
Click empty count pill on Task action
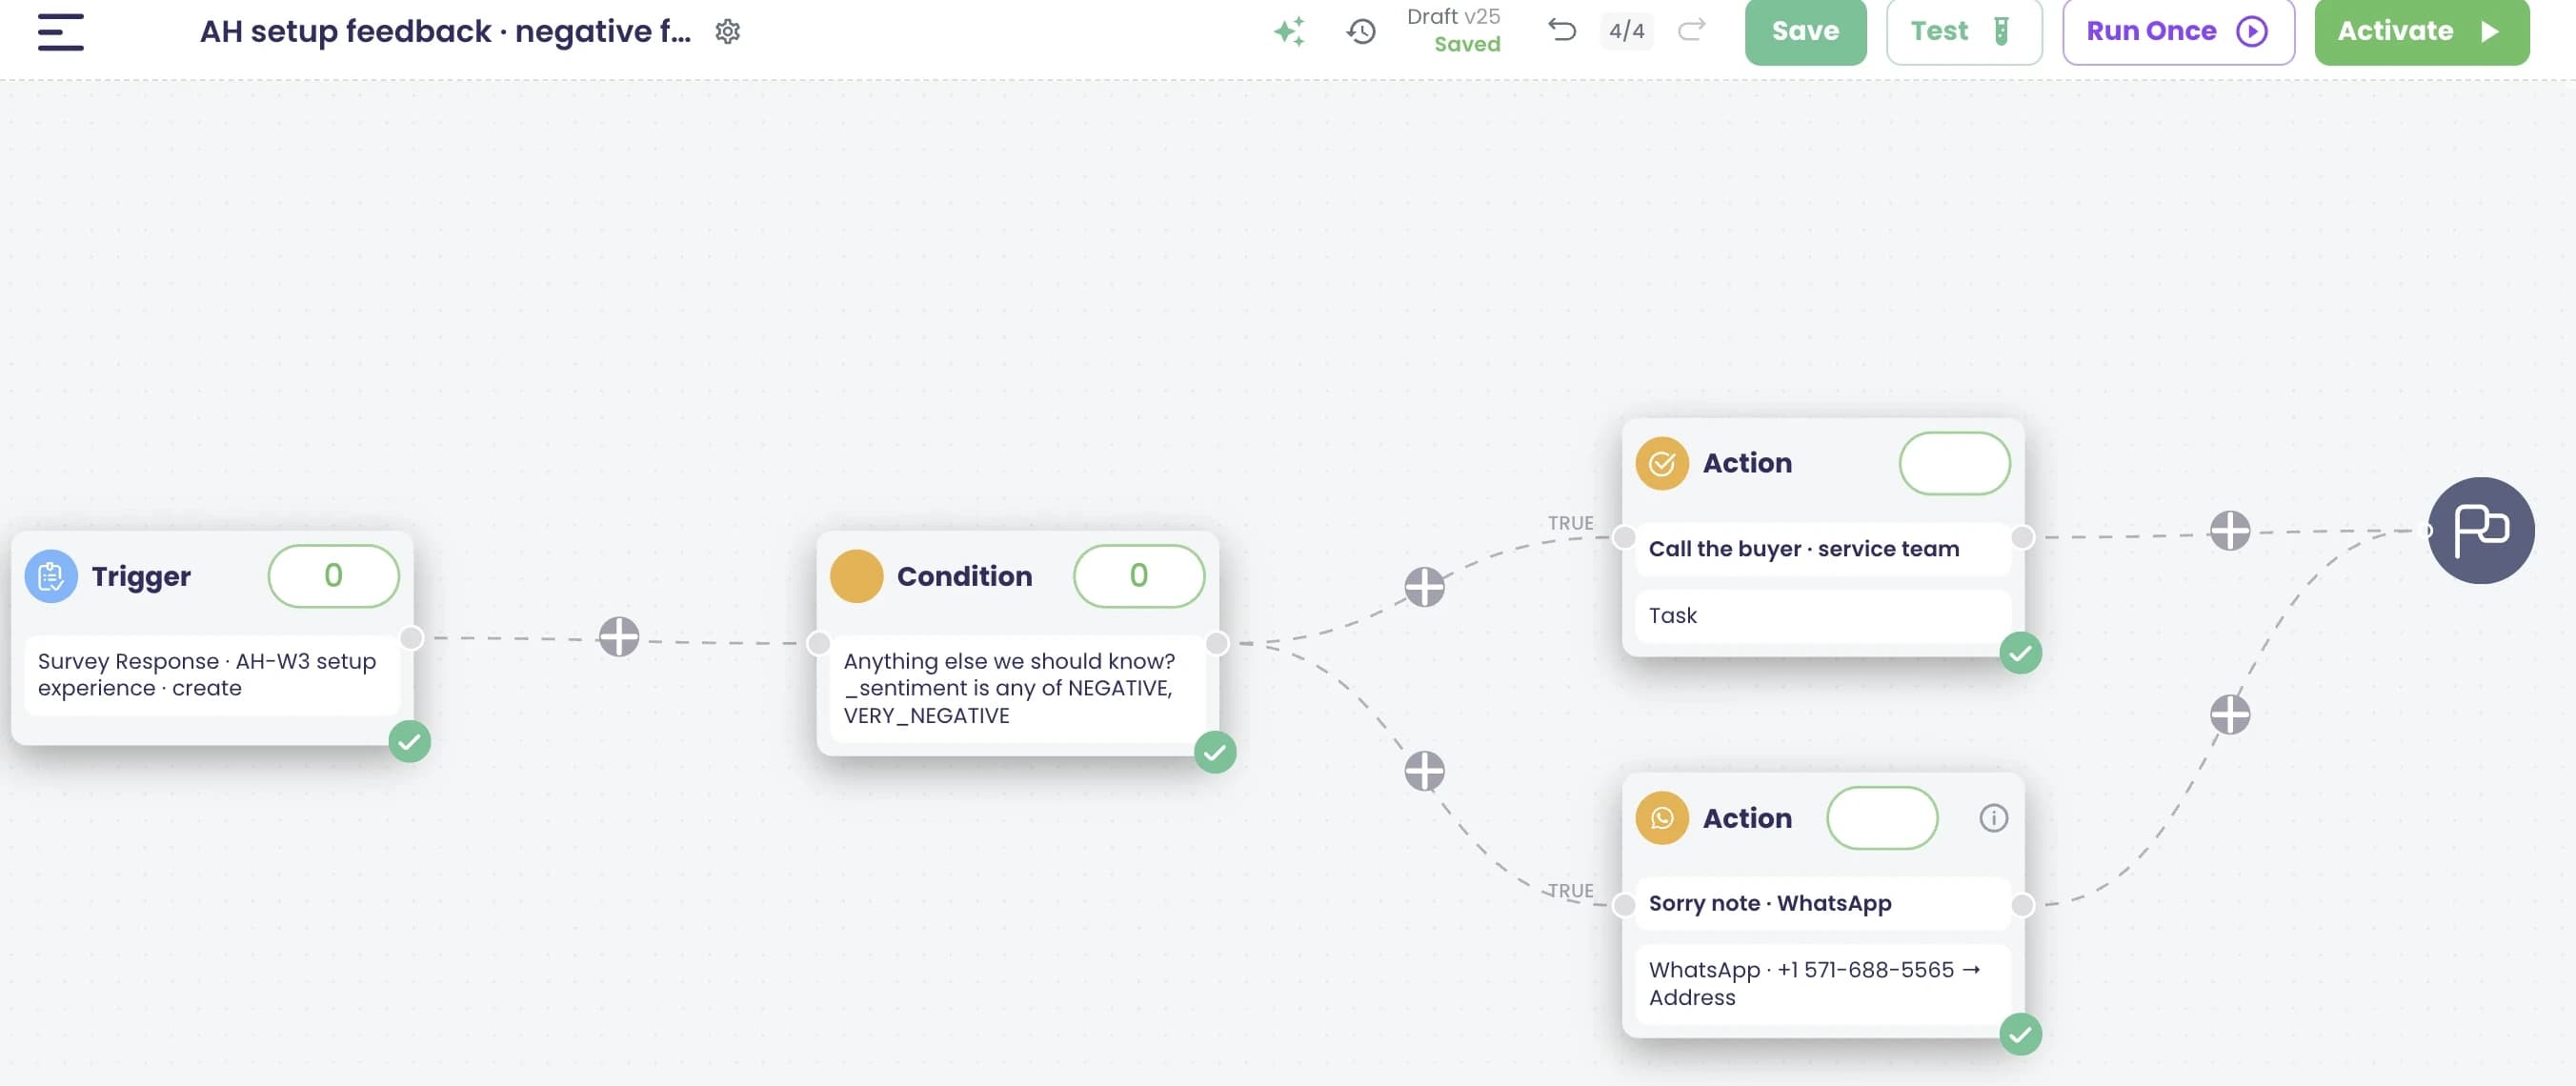coord(1954,463)
